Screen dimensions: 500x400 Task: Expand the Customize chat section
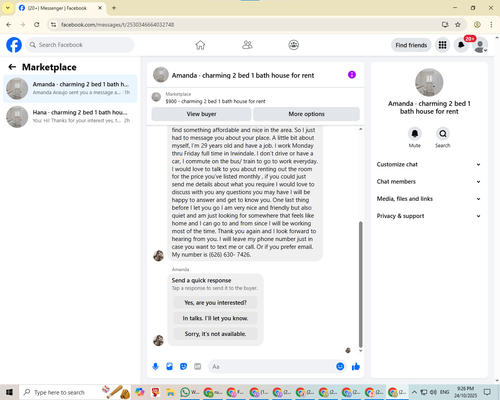(x=429, y=164)
